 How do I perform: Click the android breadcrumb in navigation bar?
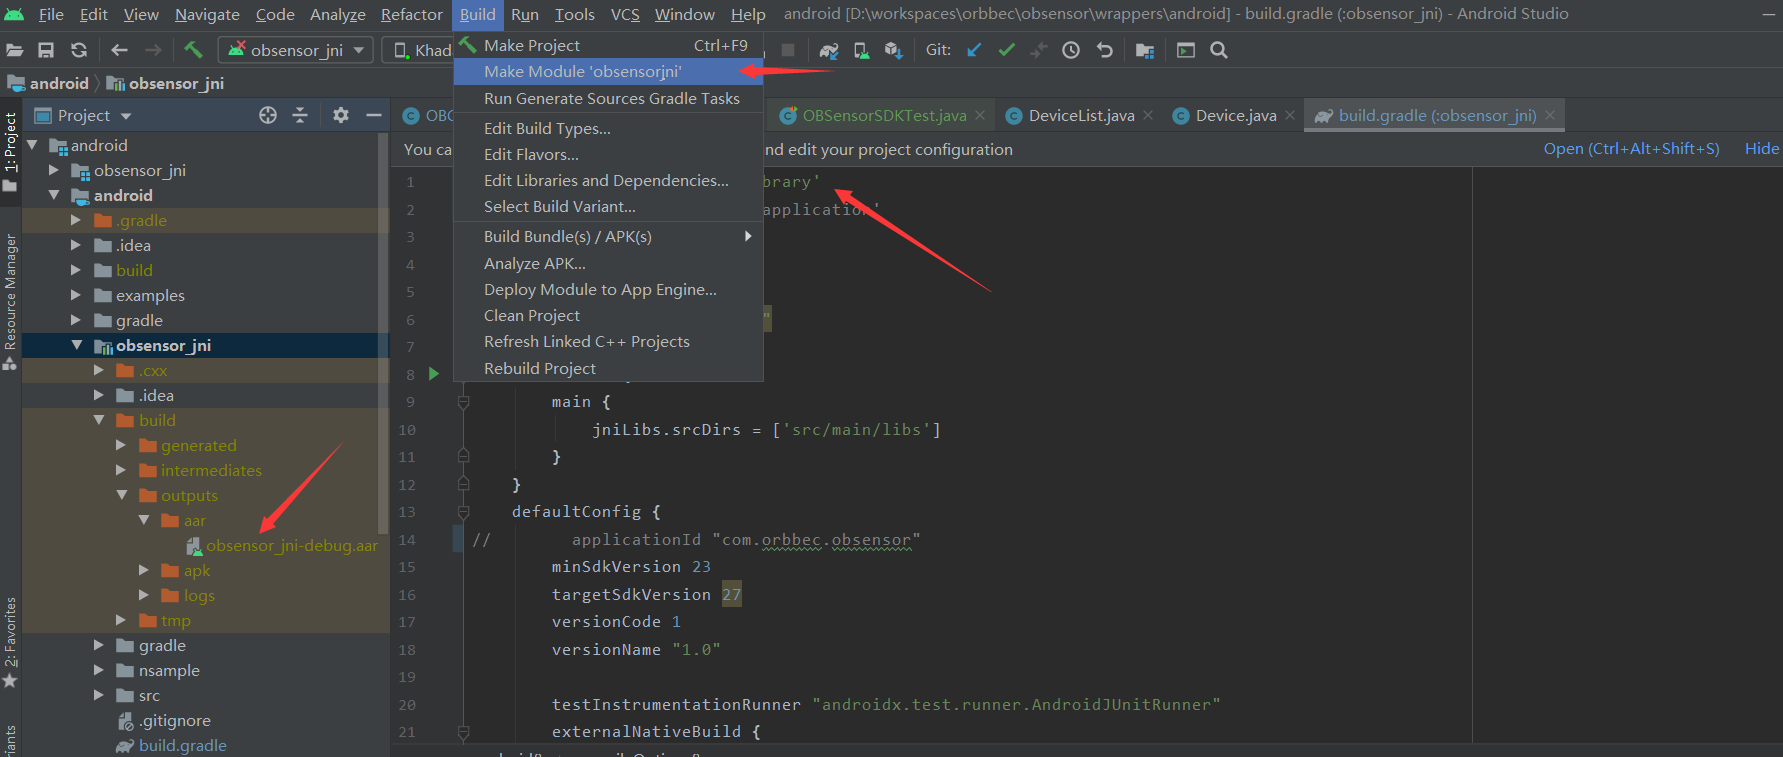coord(48,83)
